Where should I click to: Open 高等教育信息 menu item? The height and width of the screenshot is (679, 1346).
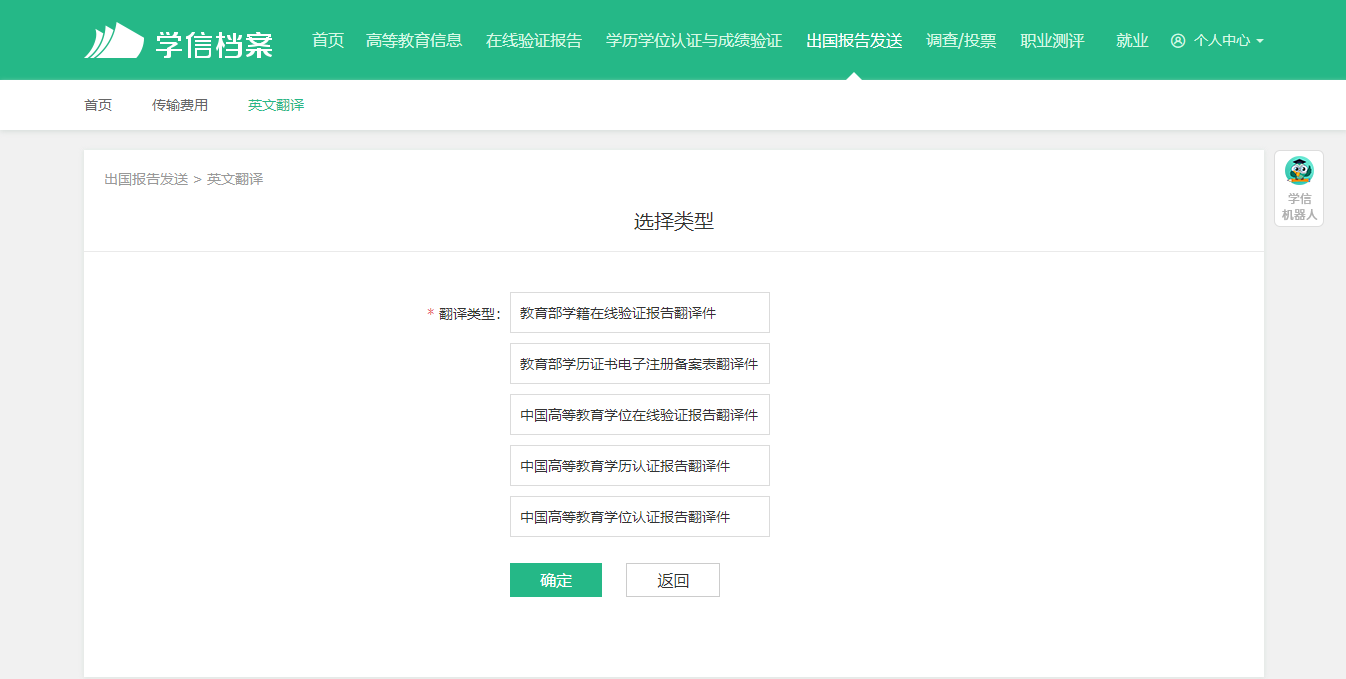click(414, 41)
